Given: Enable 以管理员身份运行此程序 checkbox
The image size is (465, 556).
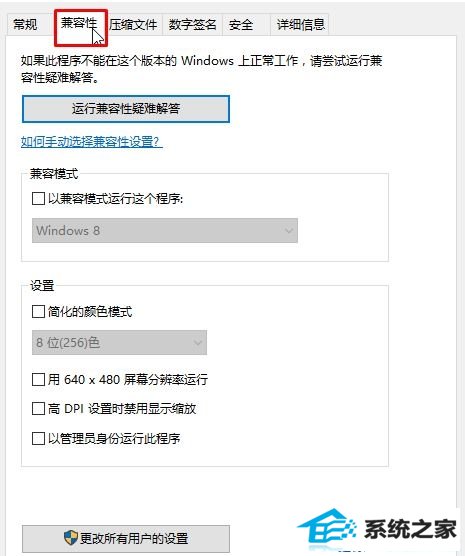Looking at the screenshot, I should pos(38,438).
